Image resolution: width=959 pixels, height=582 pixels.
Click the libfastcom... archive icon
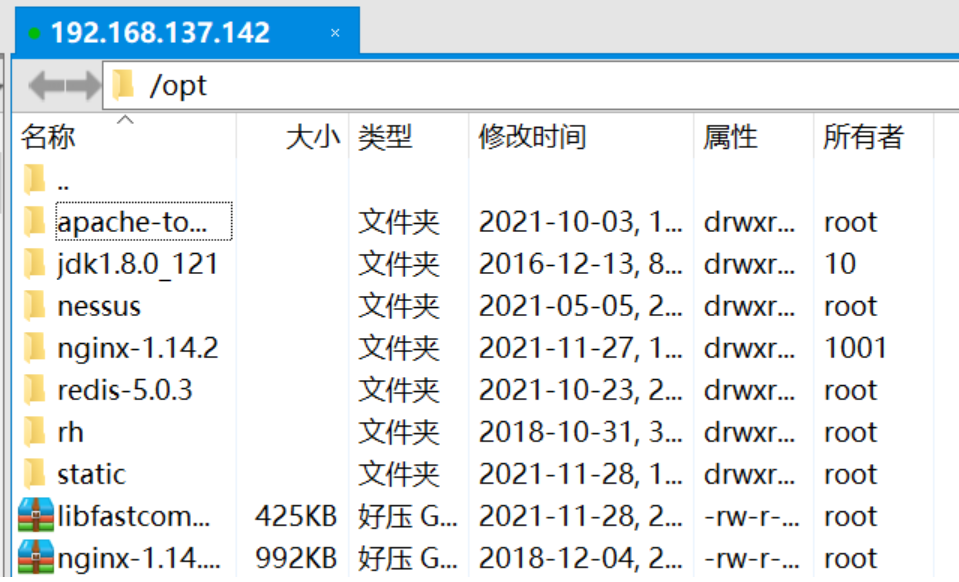[x=35, y=515]
